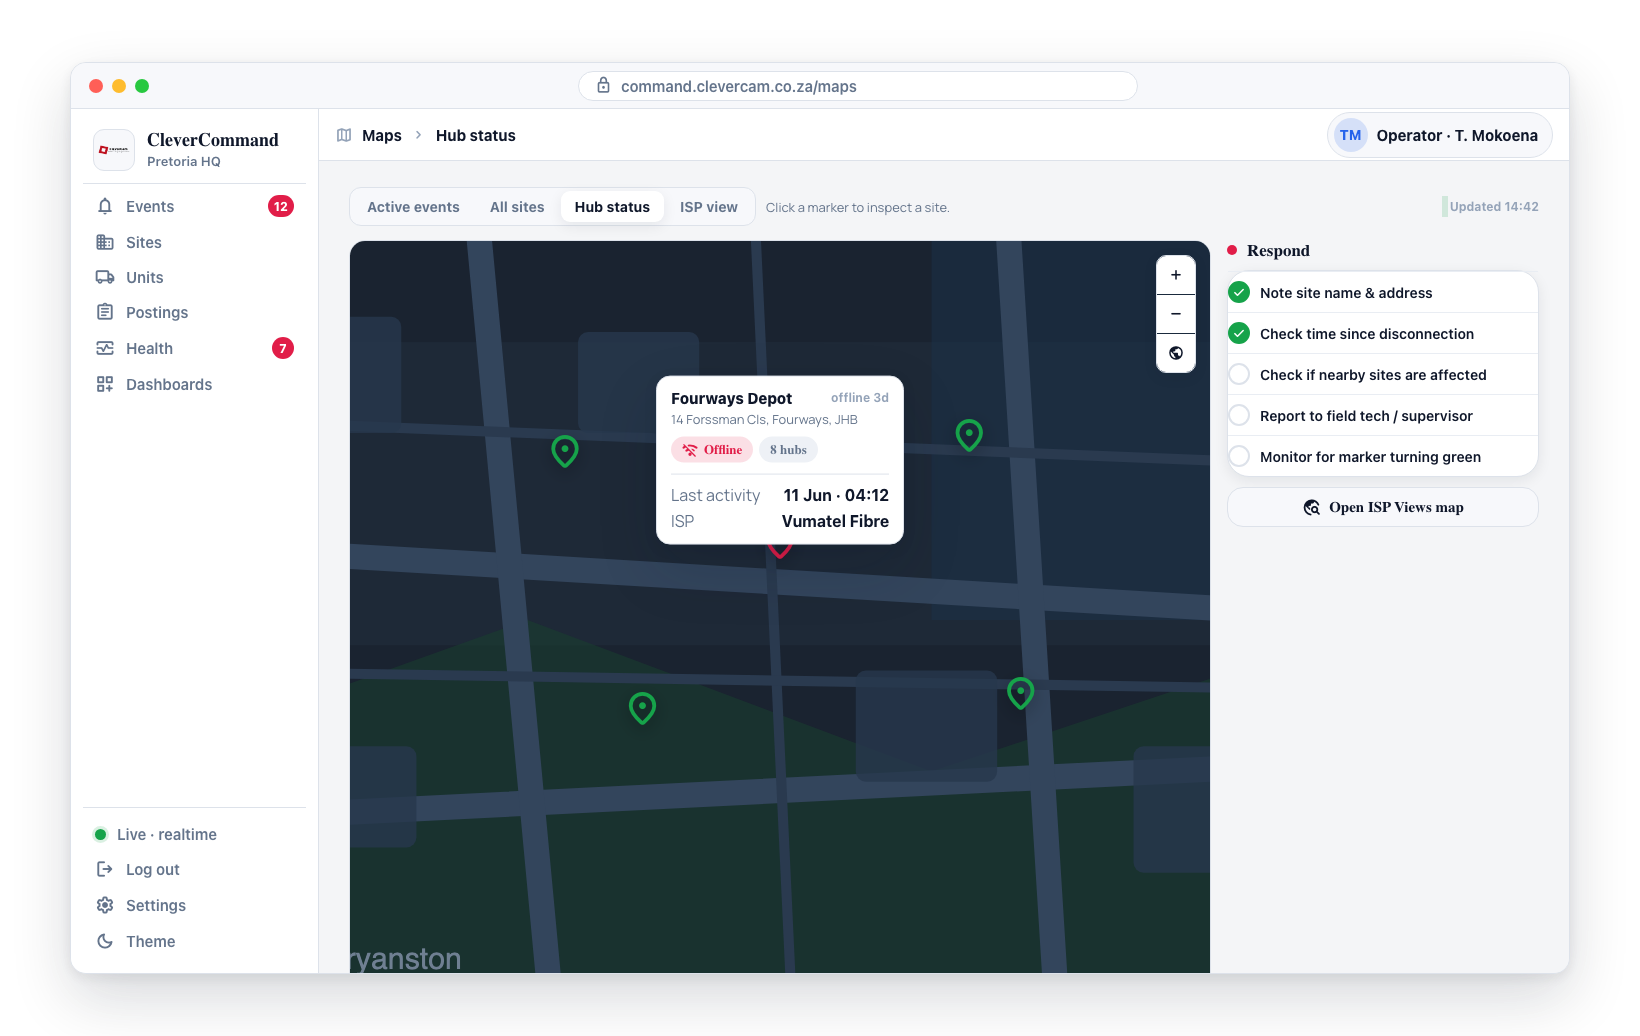This screenshot has width=1640, height=1036.
Task: Click the lock icon in address bar
Action: point(603,86)
